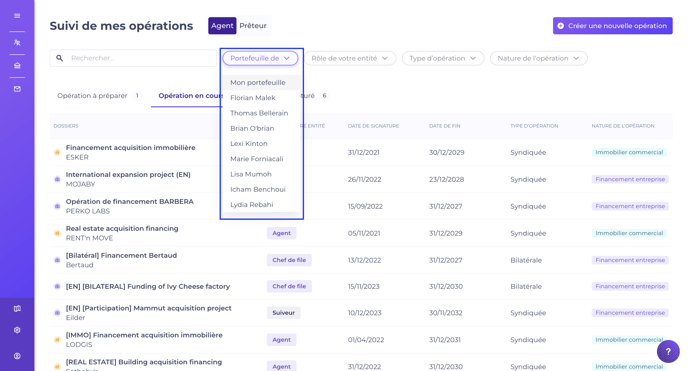The width and height of the screenshot is (688, 371).
Task: Sort by NATURE DE L'OPÉRATION column header
Action: [623, 126]
